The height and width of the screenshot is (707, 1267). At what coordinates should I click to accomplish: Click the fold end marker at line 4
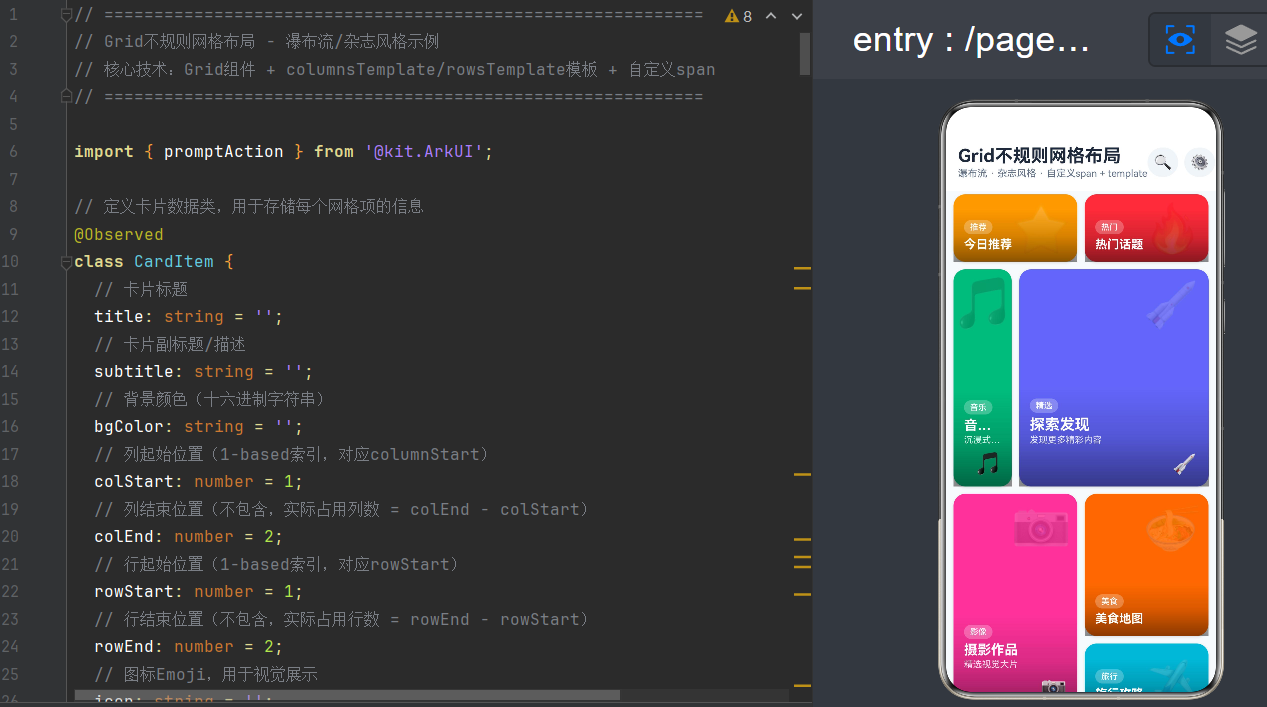pyautogui.click(x=66, y=96)
